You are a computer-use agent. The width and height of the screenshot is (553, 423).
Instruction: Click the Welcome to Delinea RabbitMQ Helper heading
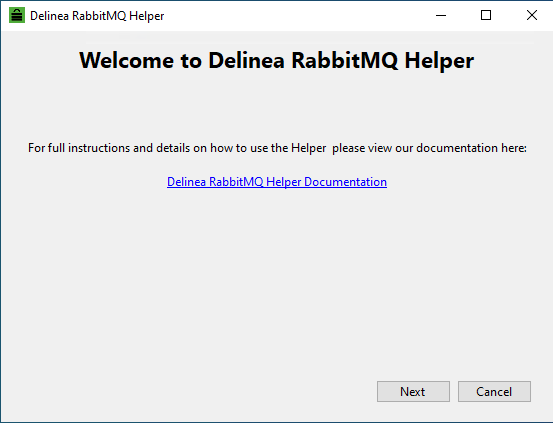coord(277,60)
